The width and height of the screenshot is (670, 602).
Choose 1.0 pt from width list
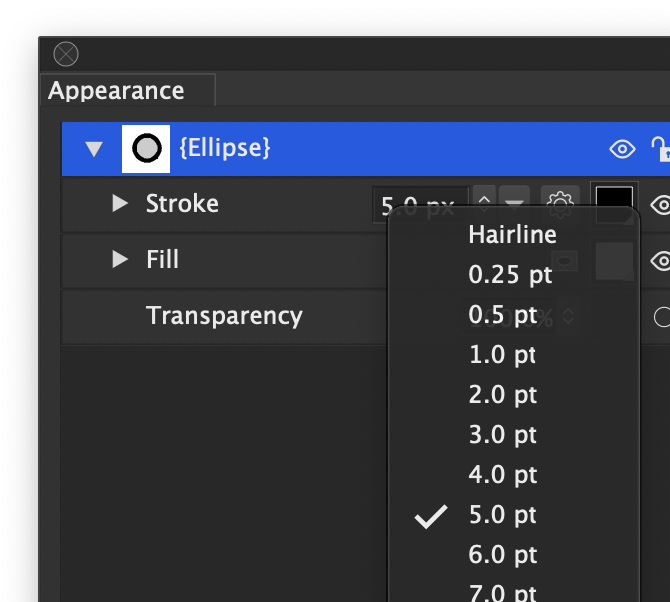pyautogui.click(x=502, y=355)
